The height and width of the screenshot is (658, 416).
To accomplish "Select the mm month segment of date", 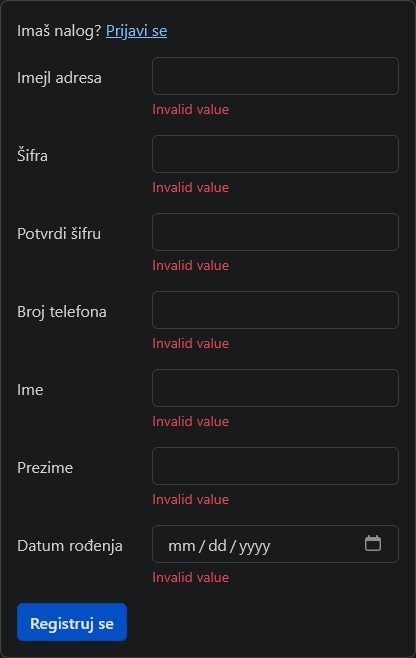I will (182, 546).
